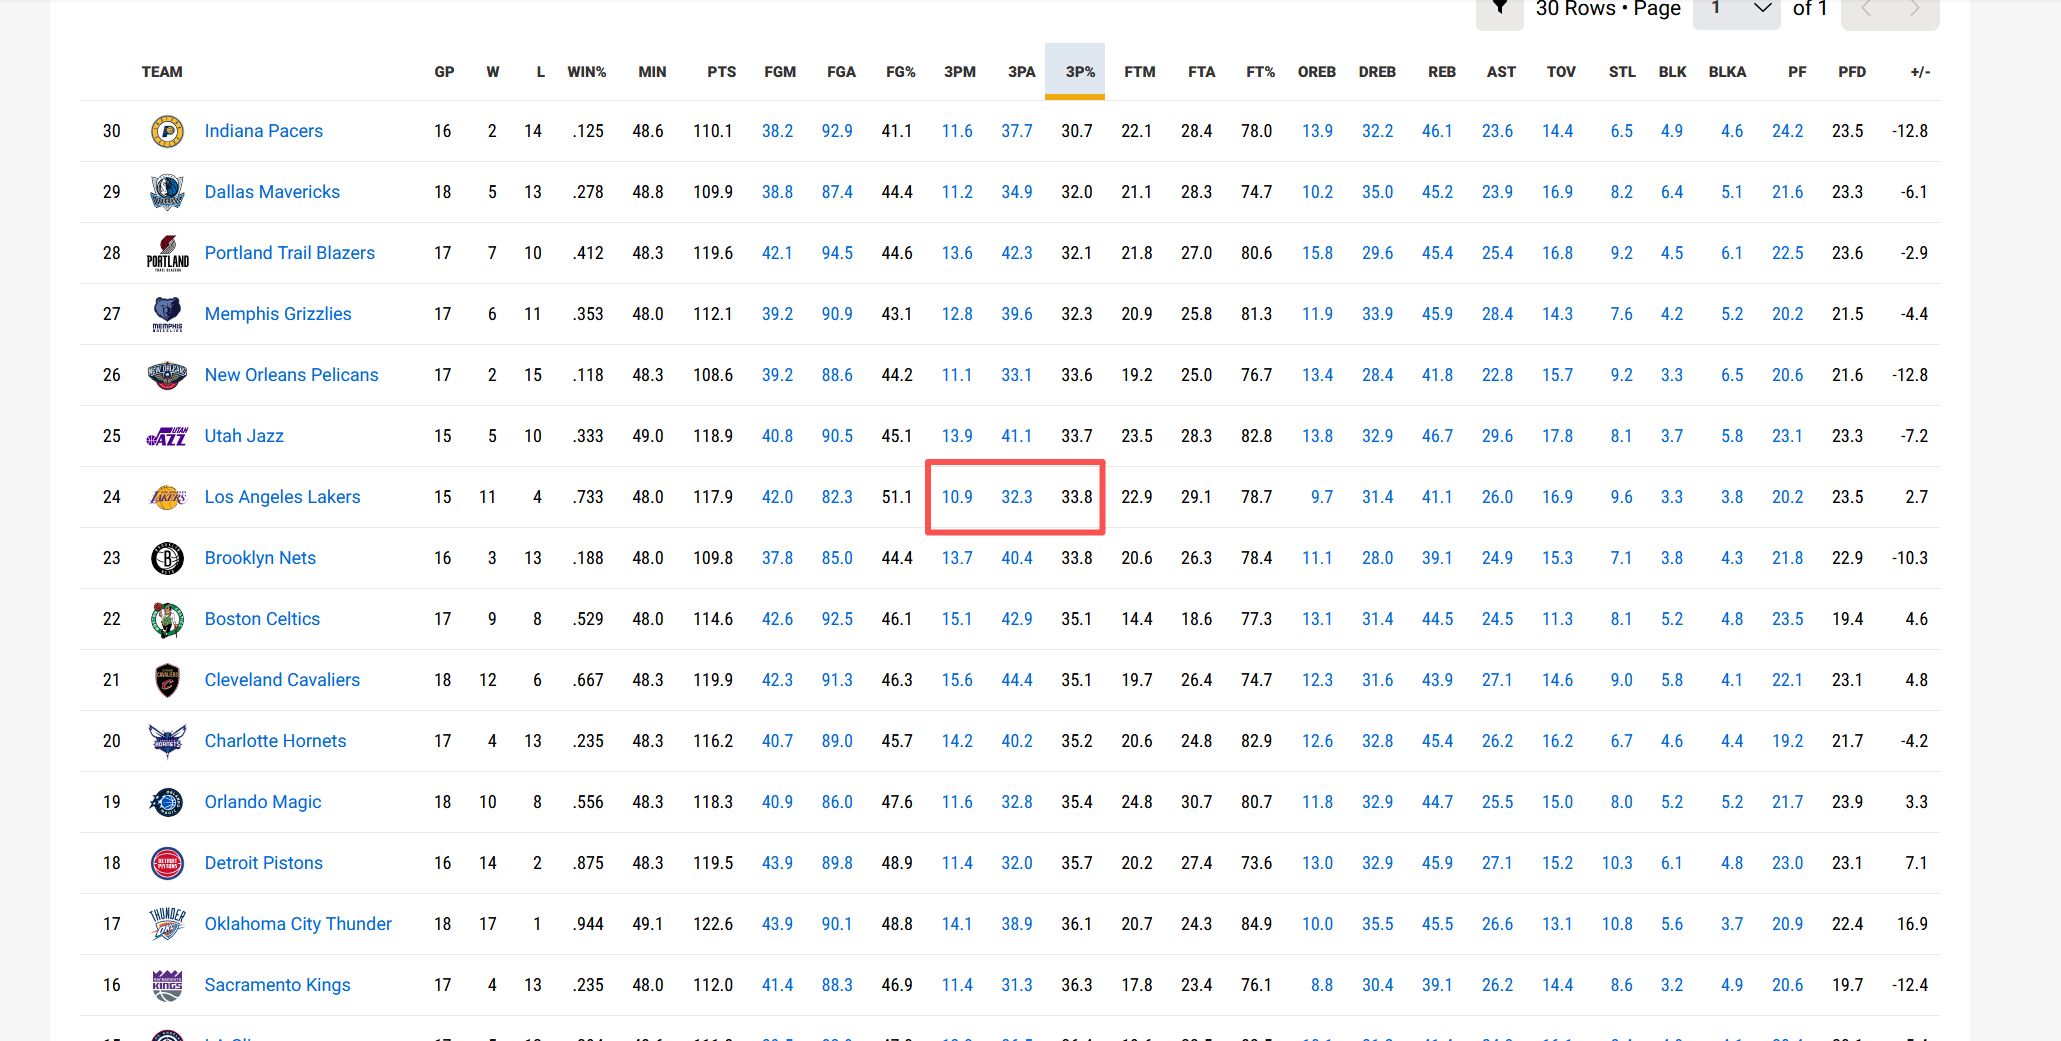Sort by the TOV column header
This screenshot has height=1041, width=2061.
[1561, 72]
